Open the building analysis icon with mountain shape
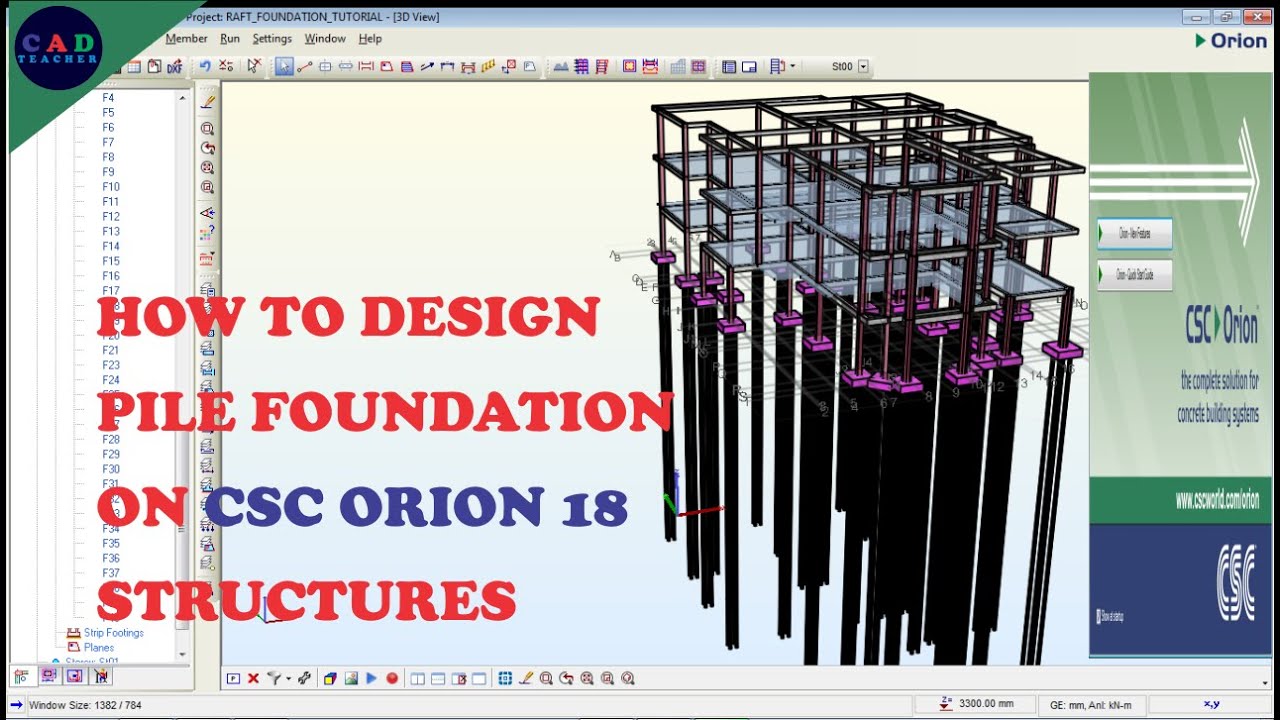 point(561,66)
